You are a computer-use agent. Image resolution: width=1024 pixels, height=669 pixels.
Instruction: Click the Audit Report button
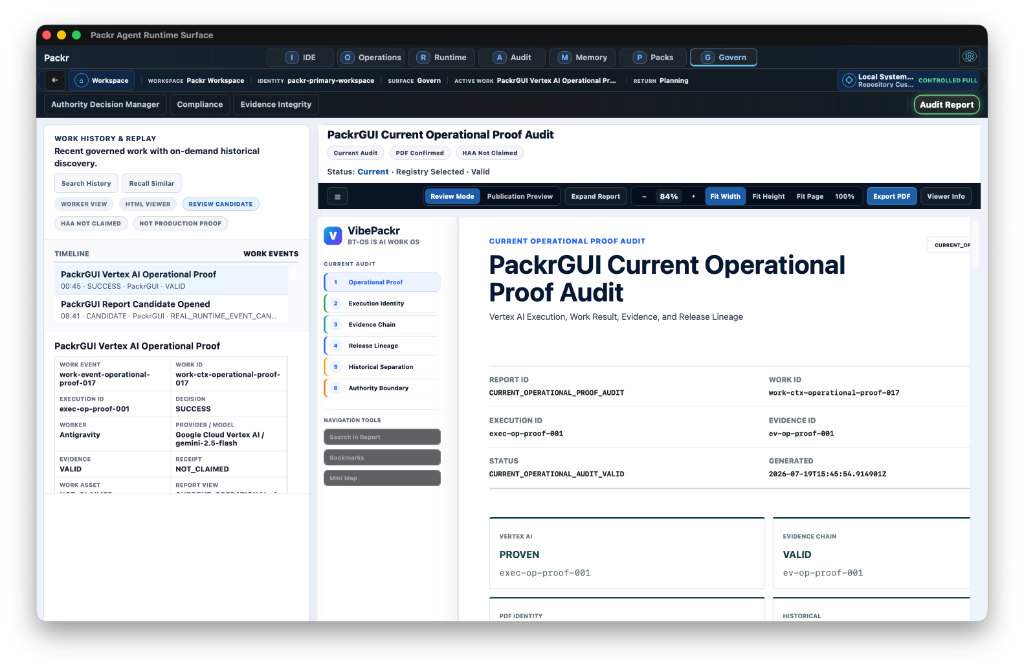tap(946, 105)
